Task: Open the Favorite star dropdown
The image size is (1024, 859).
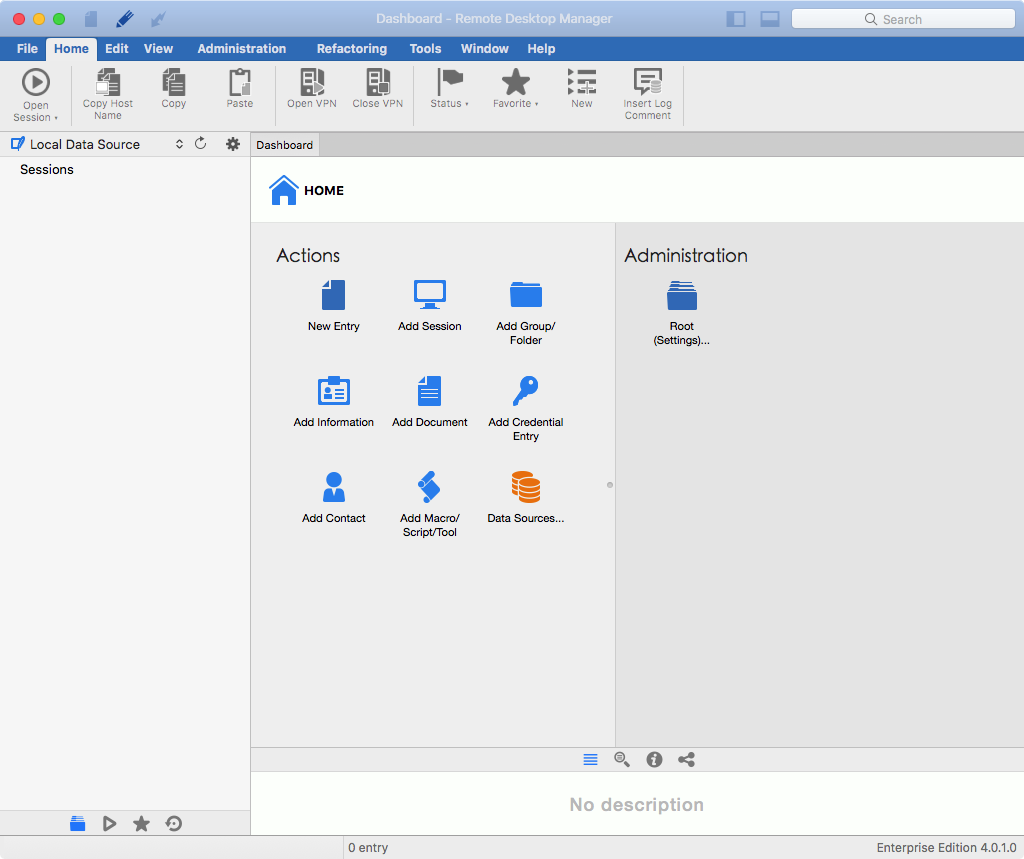Action: tap(515, 88)
